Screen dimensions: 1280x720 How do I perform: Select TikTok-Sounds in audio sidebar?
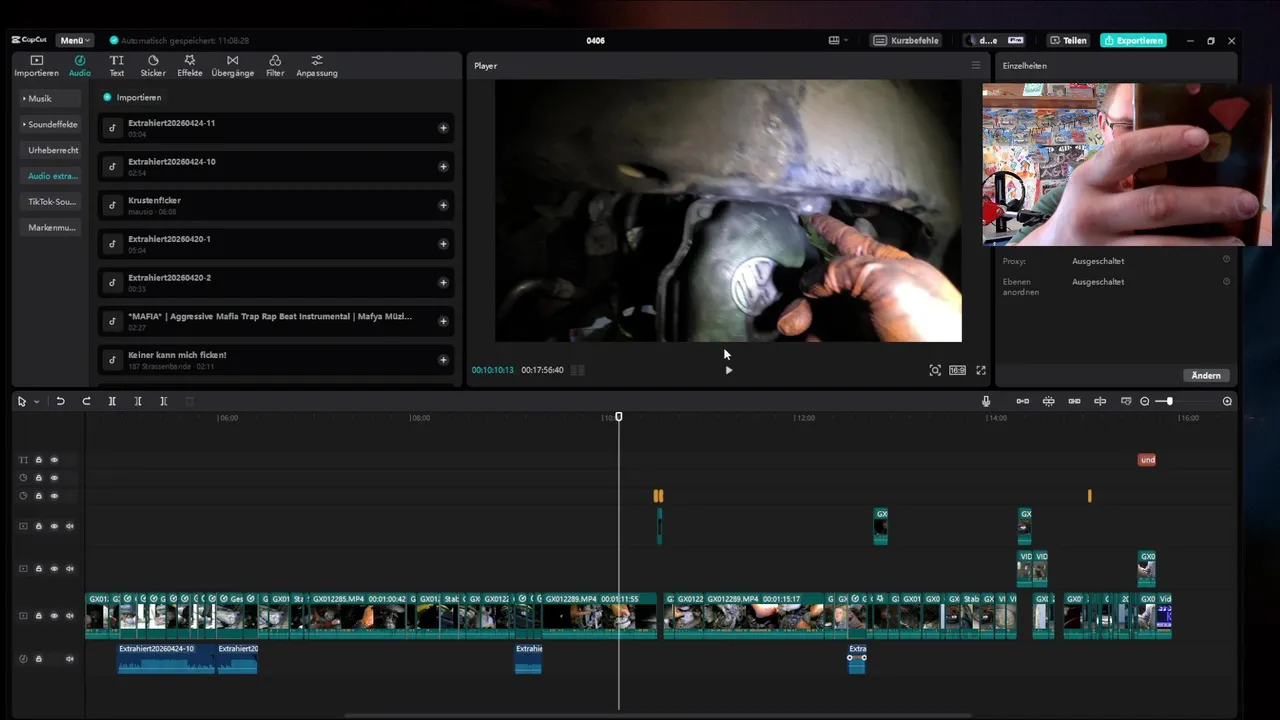point(49,201)
